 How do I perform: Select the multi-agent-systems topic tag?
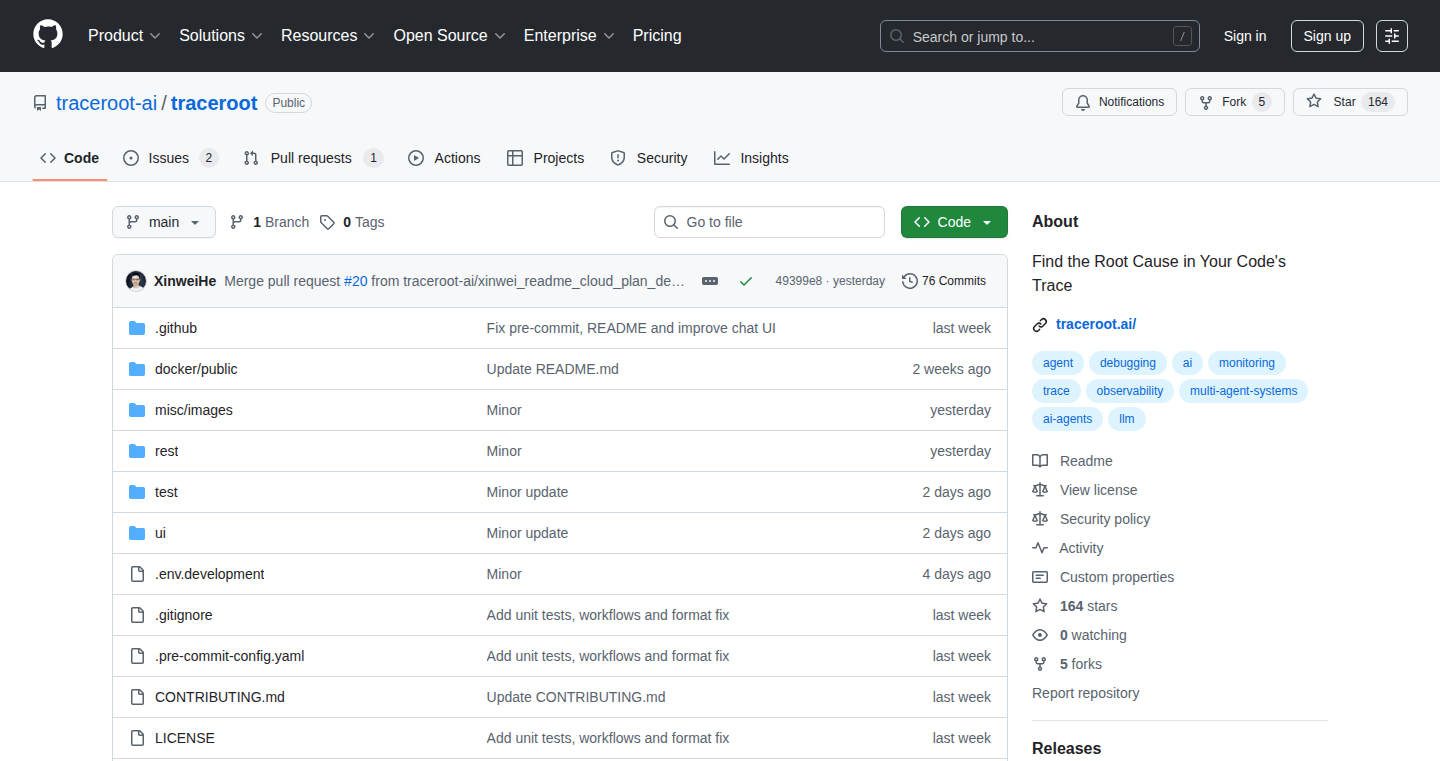click(1243, 391)
